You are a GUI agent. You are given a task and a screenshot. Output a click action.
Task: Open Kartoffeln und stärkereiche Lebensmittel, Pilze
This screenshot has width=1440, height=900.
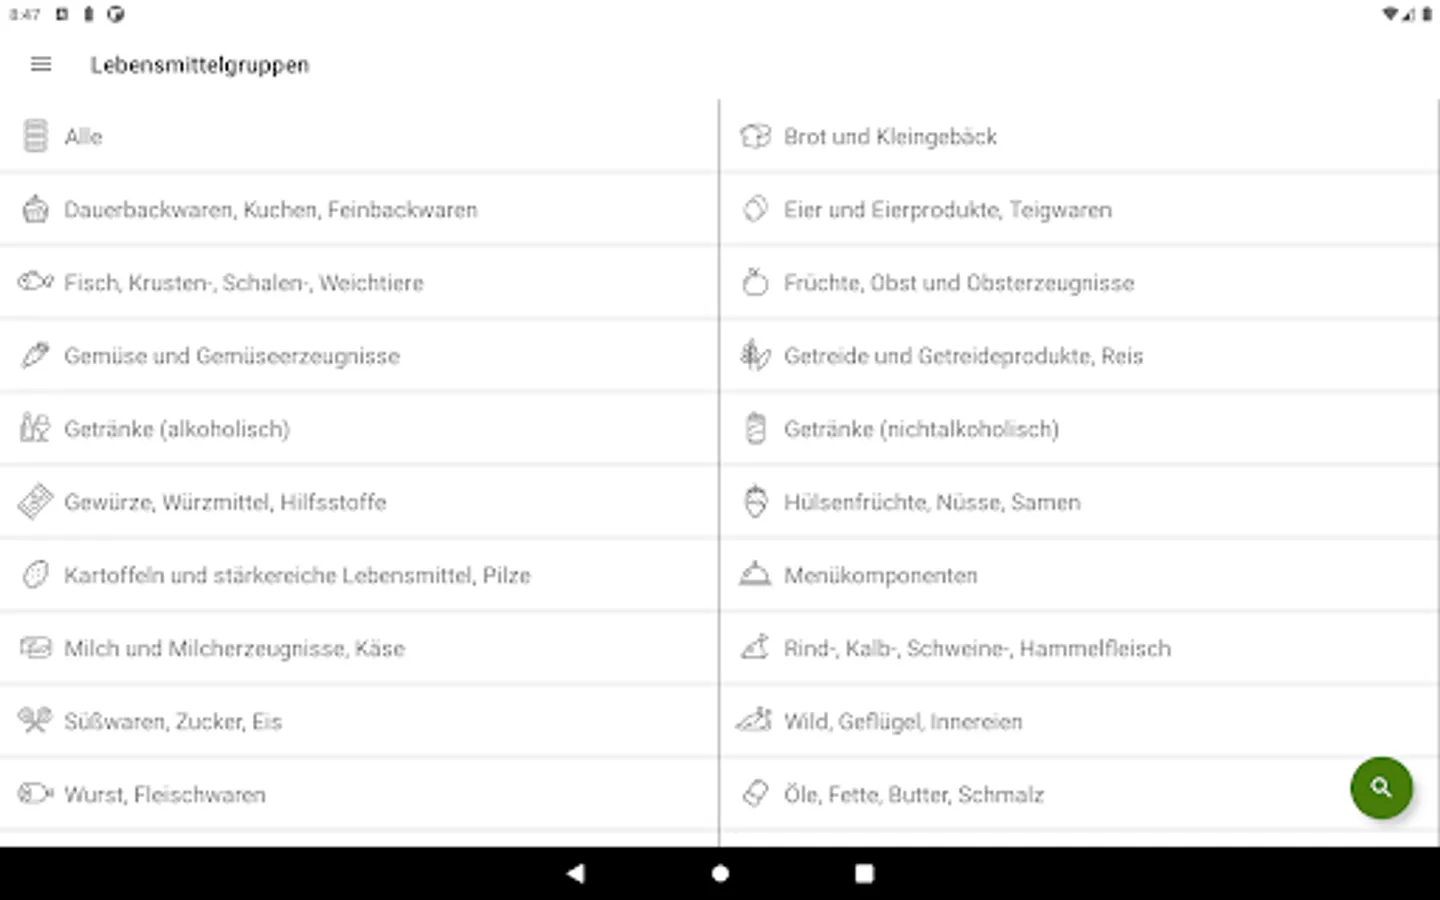point(297,575)
